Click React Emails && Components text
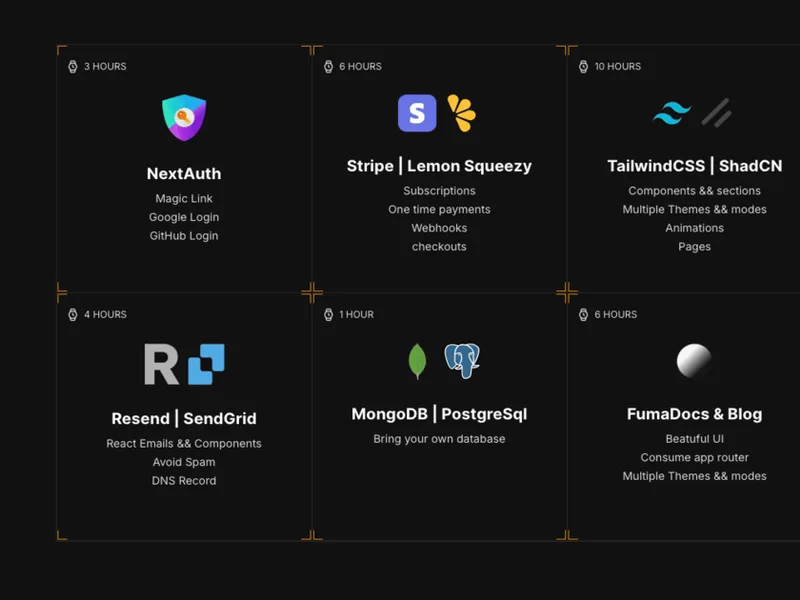800x600 pixels. point(184,444)
